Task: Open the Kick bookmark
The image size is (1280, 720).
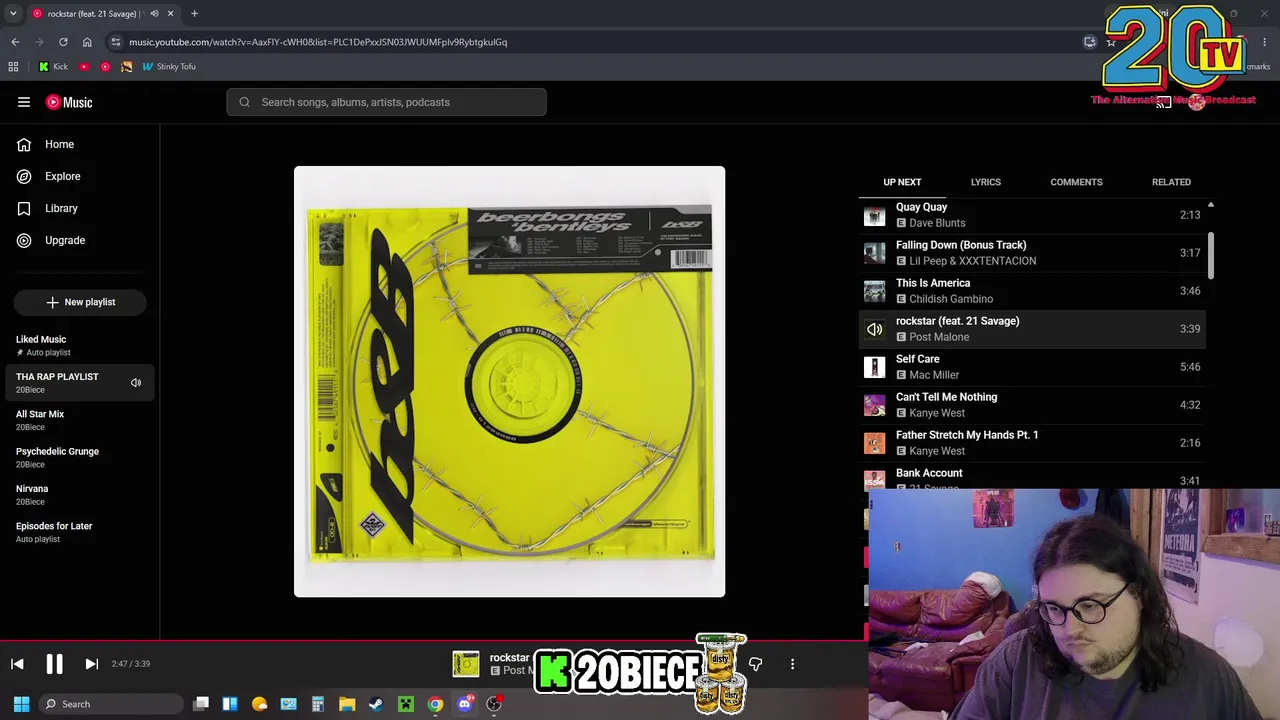Action: coord(53,66)
